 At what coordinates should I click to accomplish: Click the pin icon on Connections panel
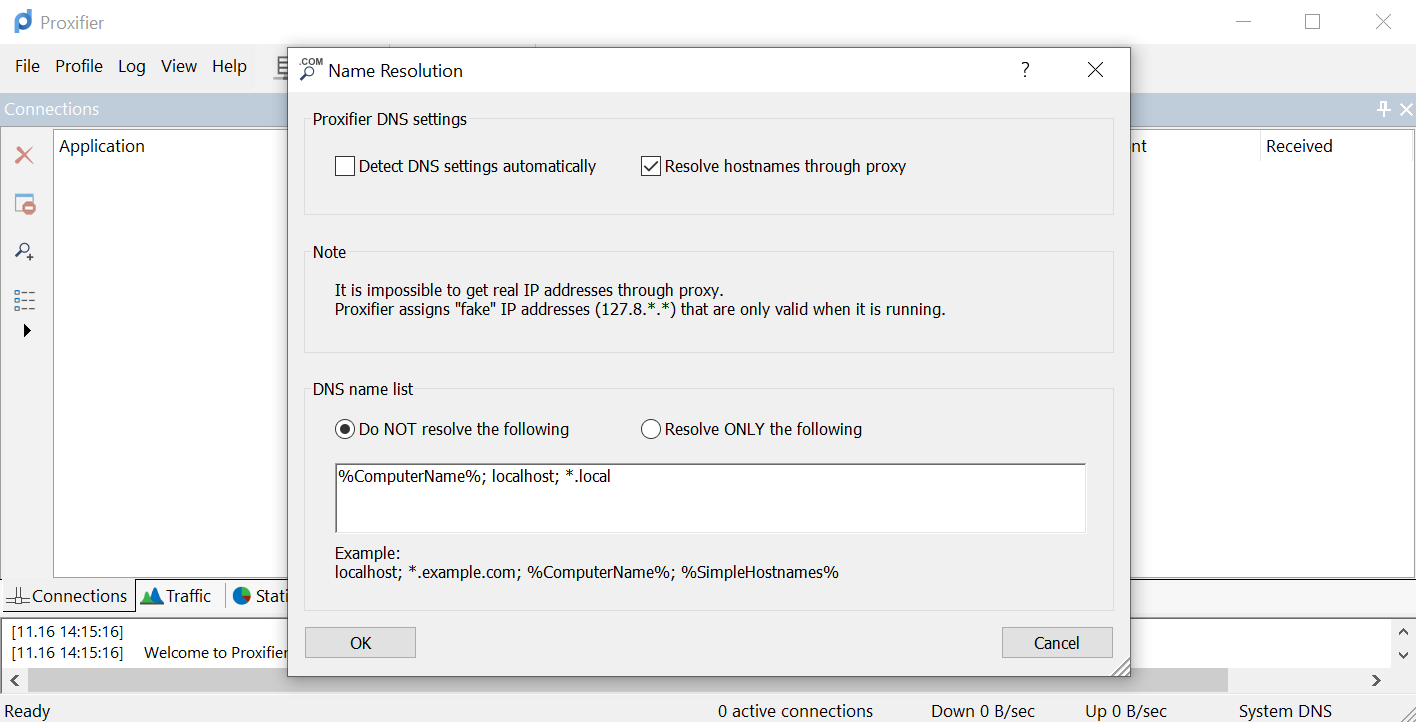tap(1384, 109)
